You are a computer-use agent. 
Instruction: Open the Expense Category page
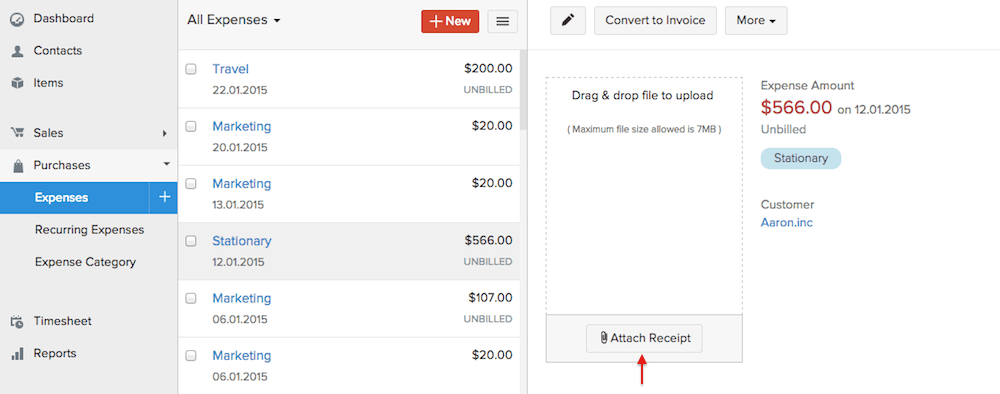coord(85,261)
